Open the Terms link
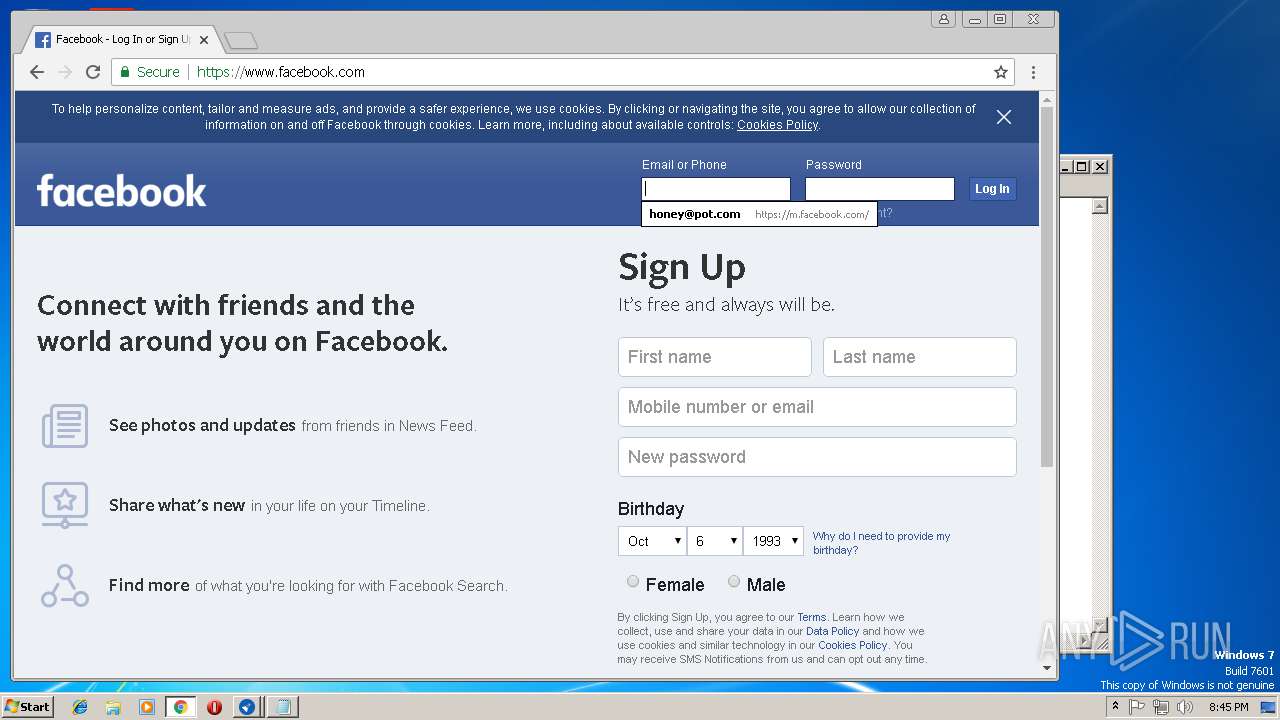This screenshot has height=720, width=1280. (811, 617)
